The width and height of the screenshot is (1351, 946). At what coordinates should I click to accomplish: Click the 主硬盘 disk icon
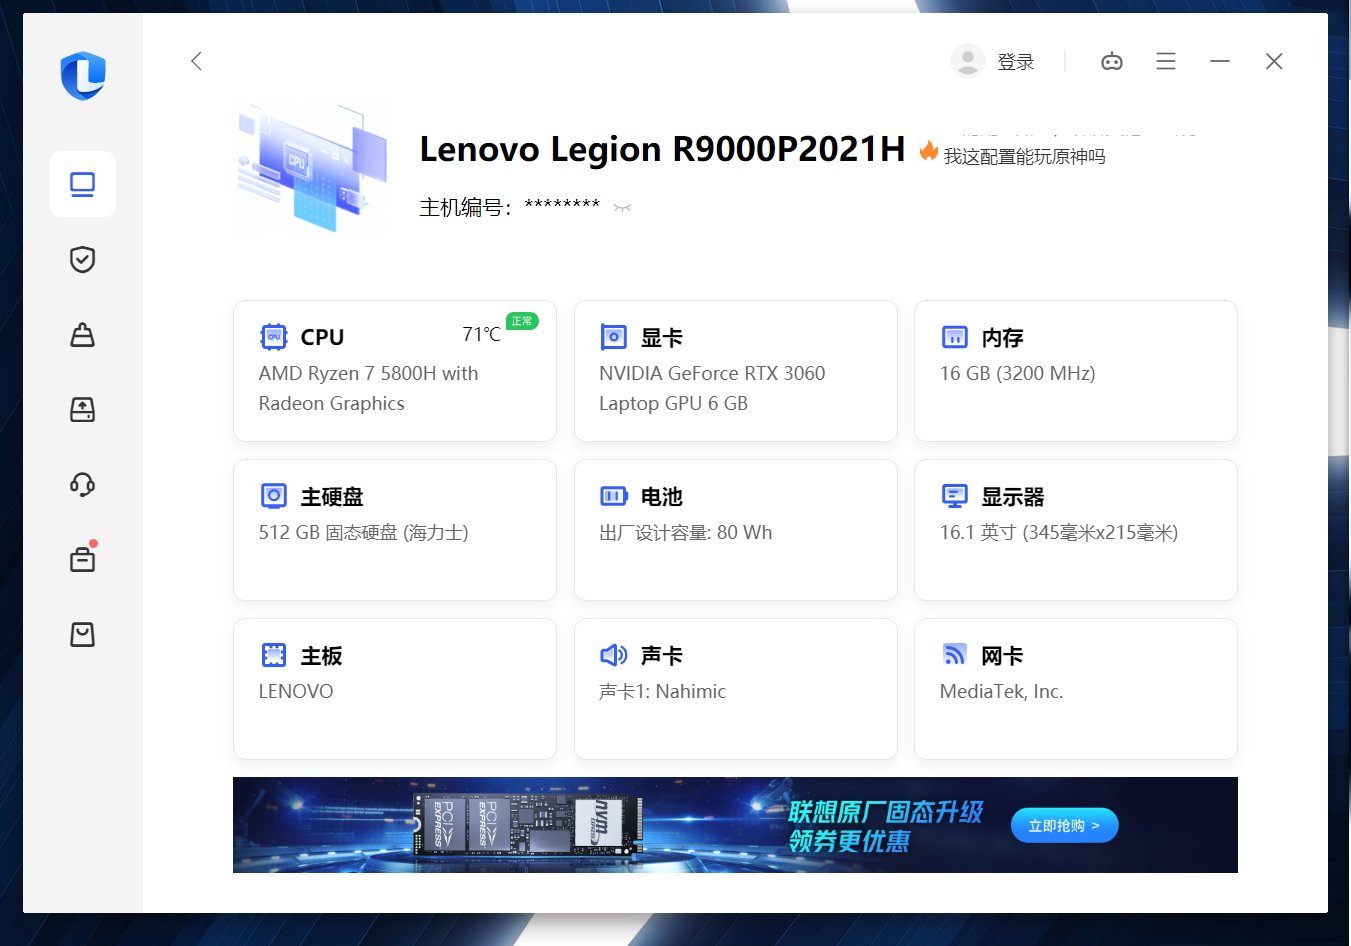pos(274,496)
